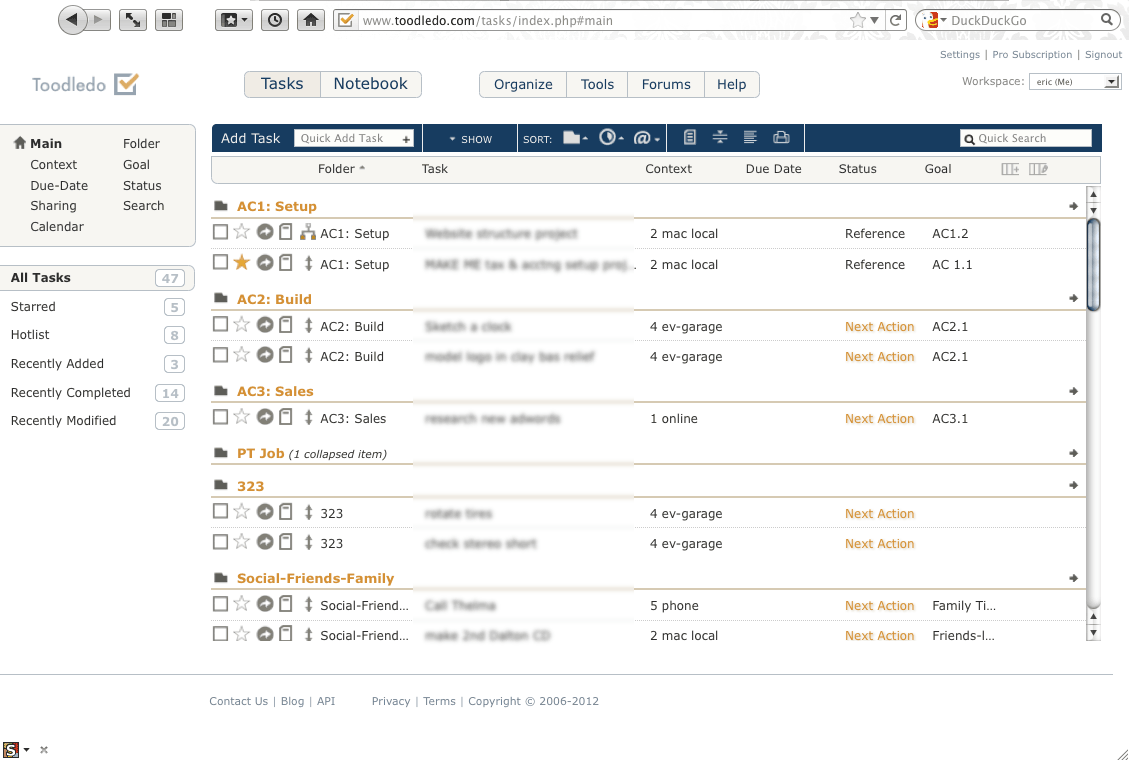Open the note icon on AC3: Sales row
The height and width of the screenshot is (761, 1129).
[x=286, y=417]
